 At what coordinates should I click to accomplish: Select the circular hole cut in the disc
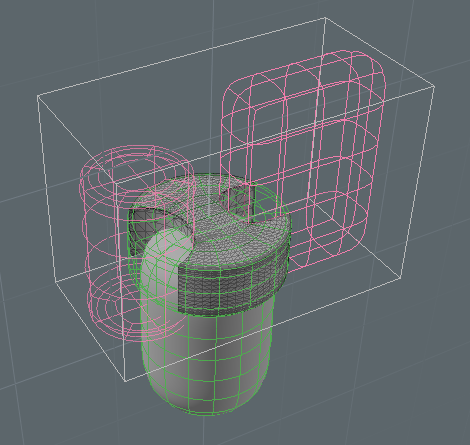[238, 202]
